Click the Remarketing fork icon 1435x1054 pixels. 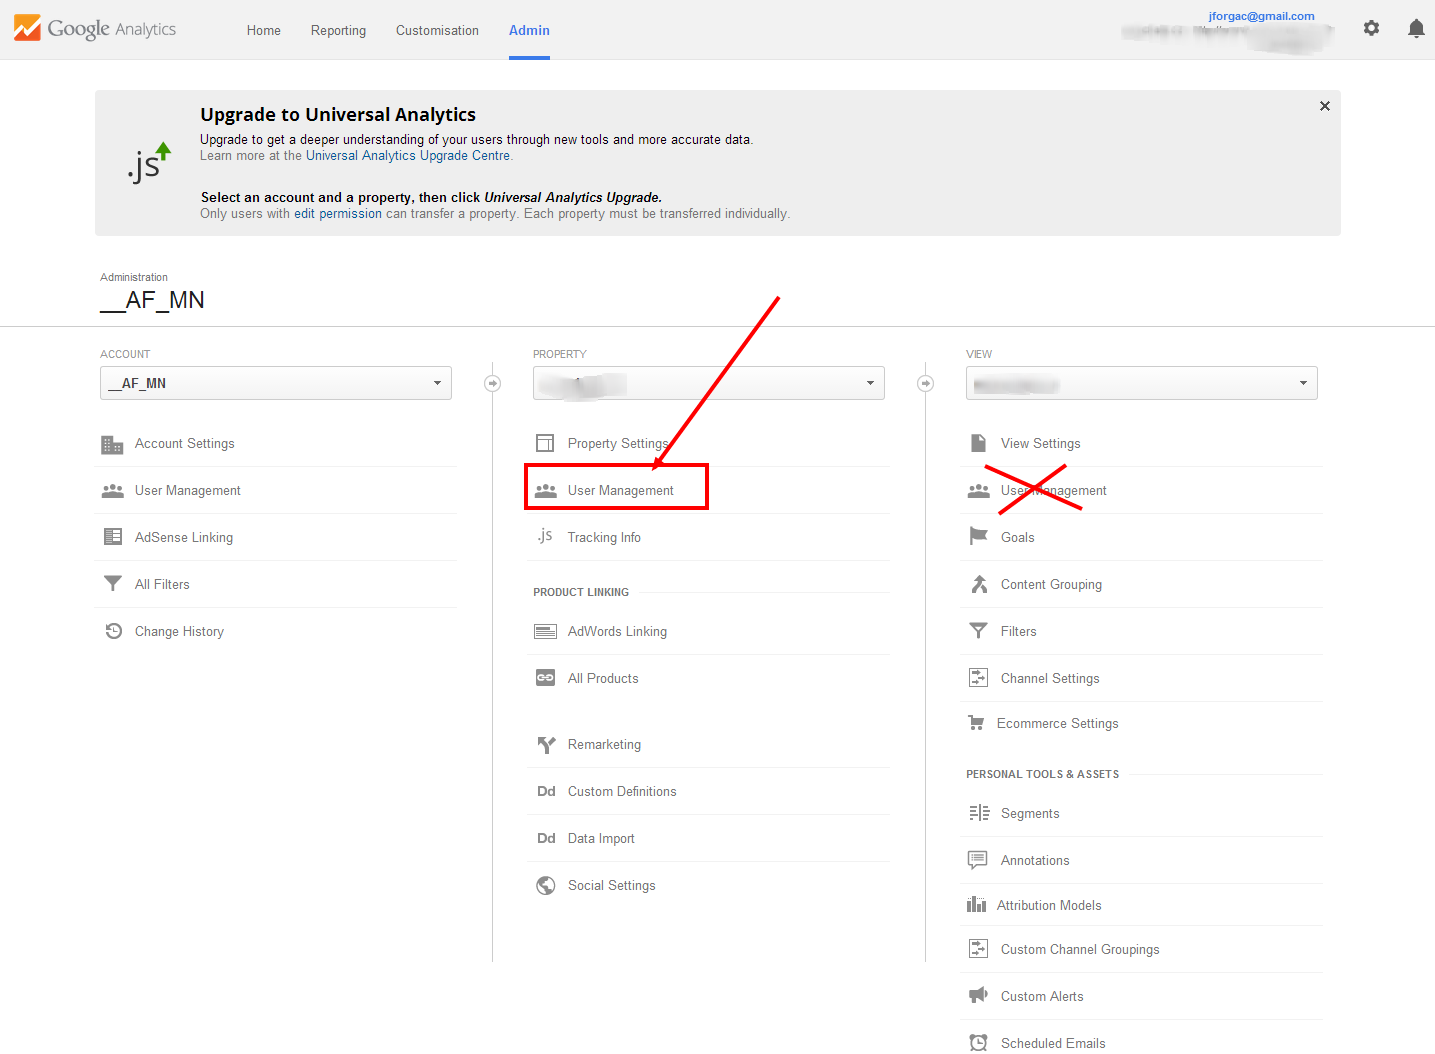coord(546,745)
